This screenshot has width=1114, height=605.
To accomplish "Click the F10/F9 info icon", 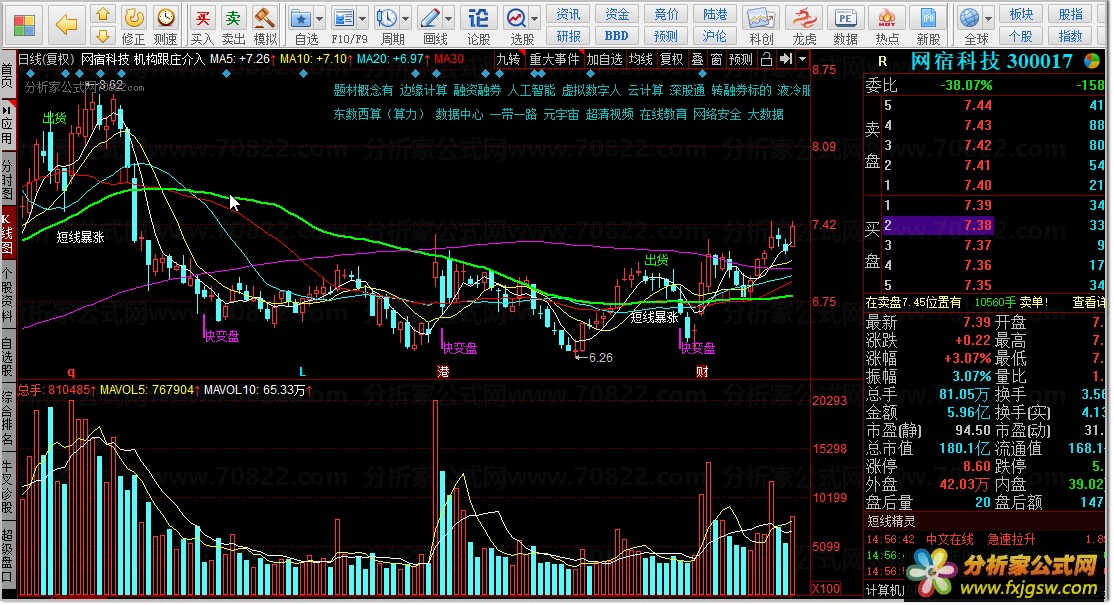I will (344, 18).
